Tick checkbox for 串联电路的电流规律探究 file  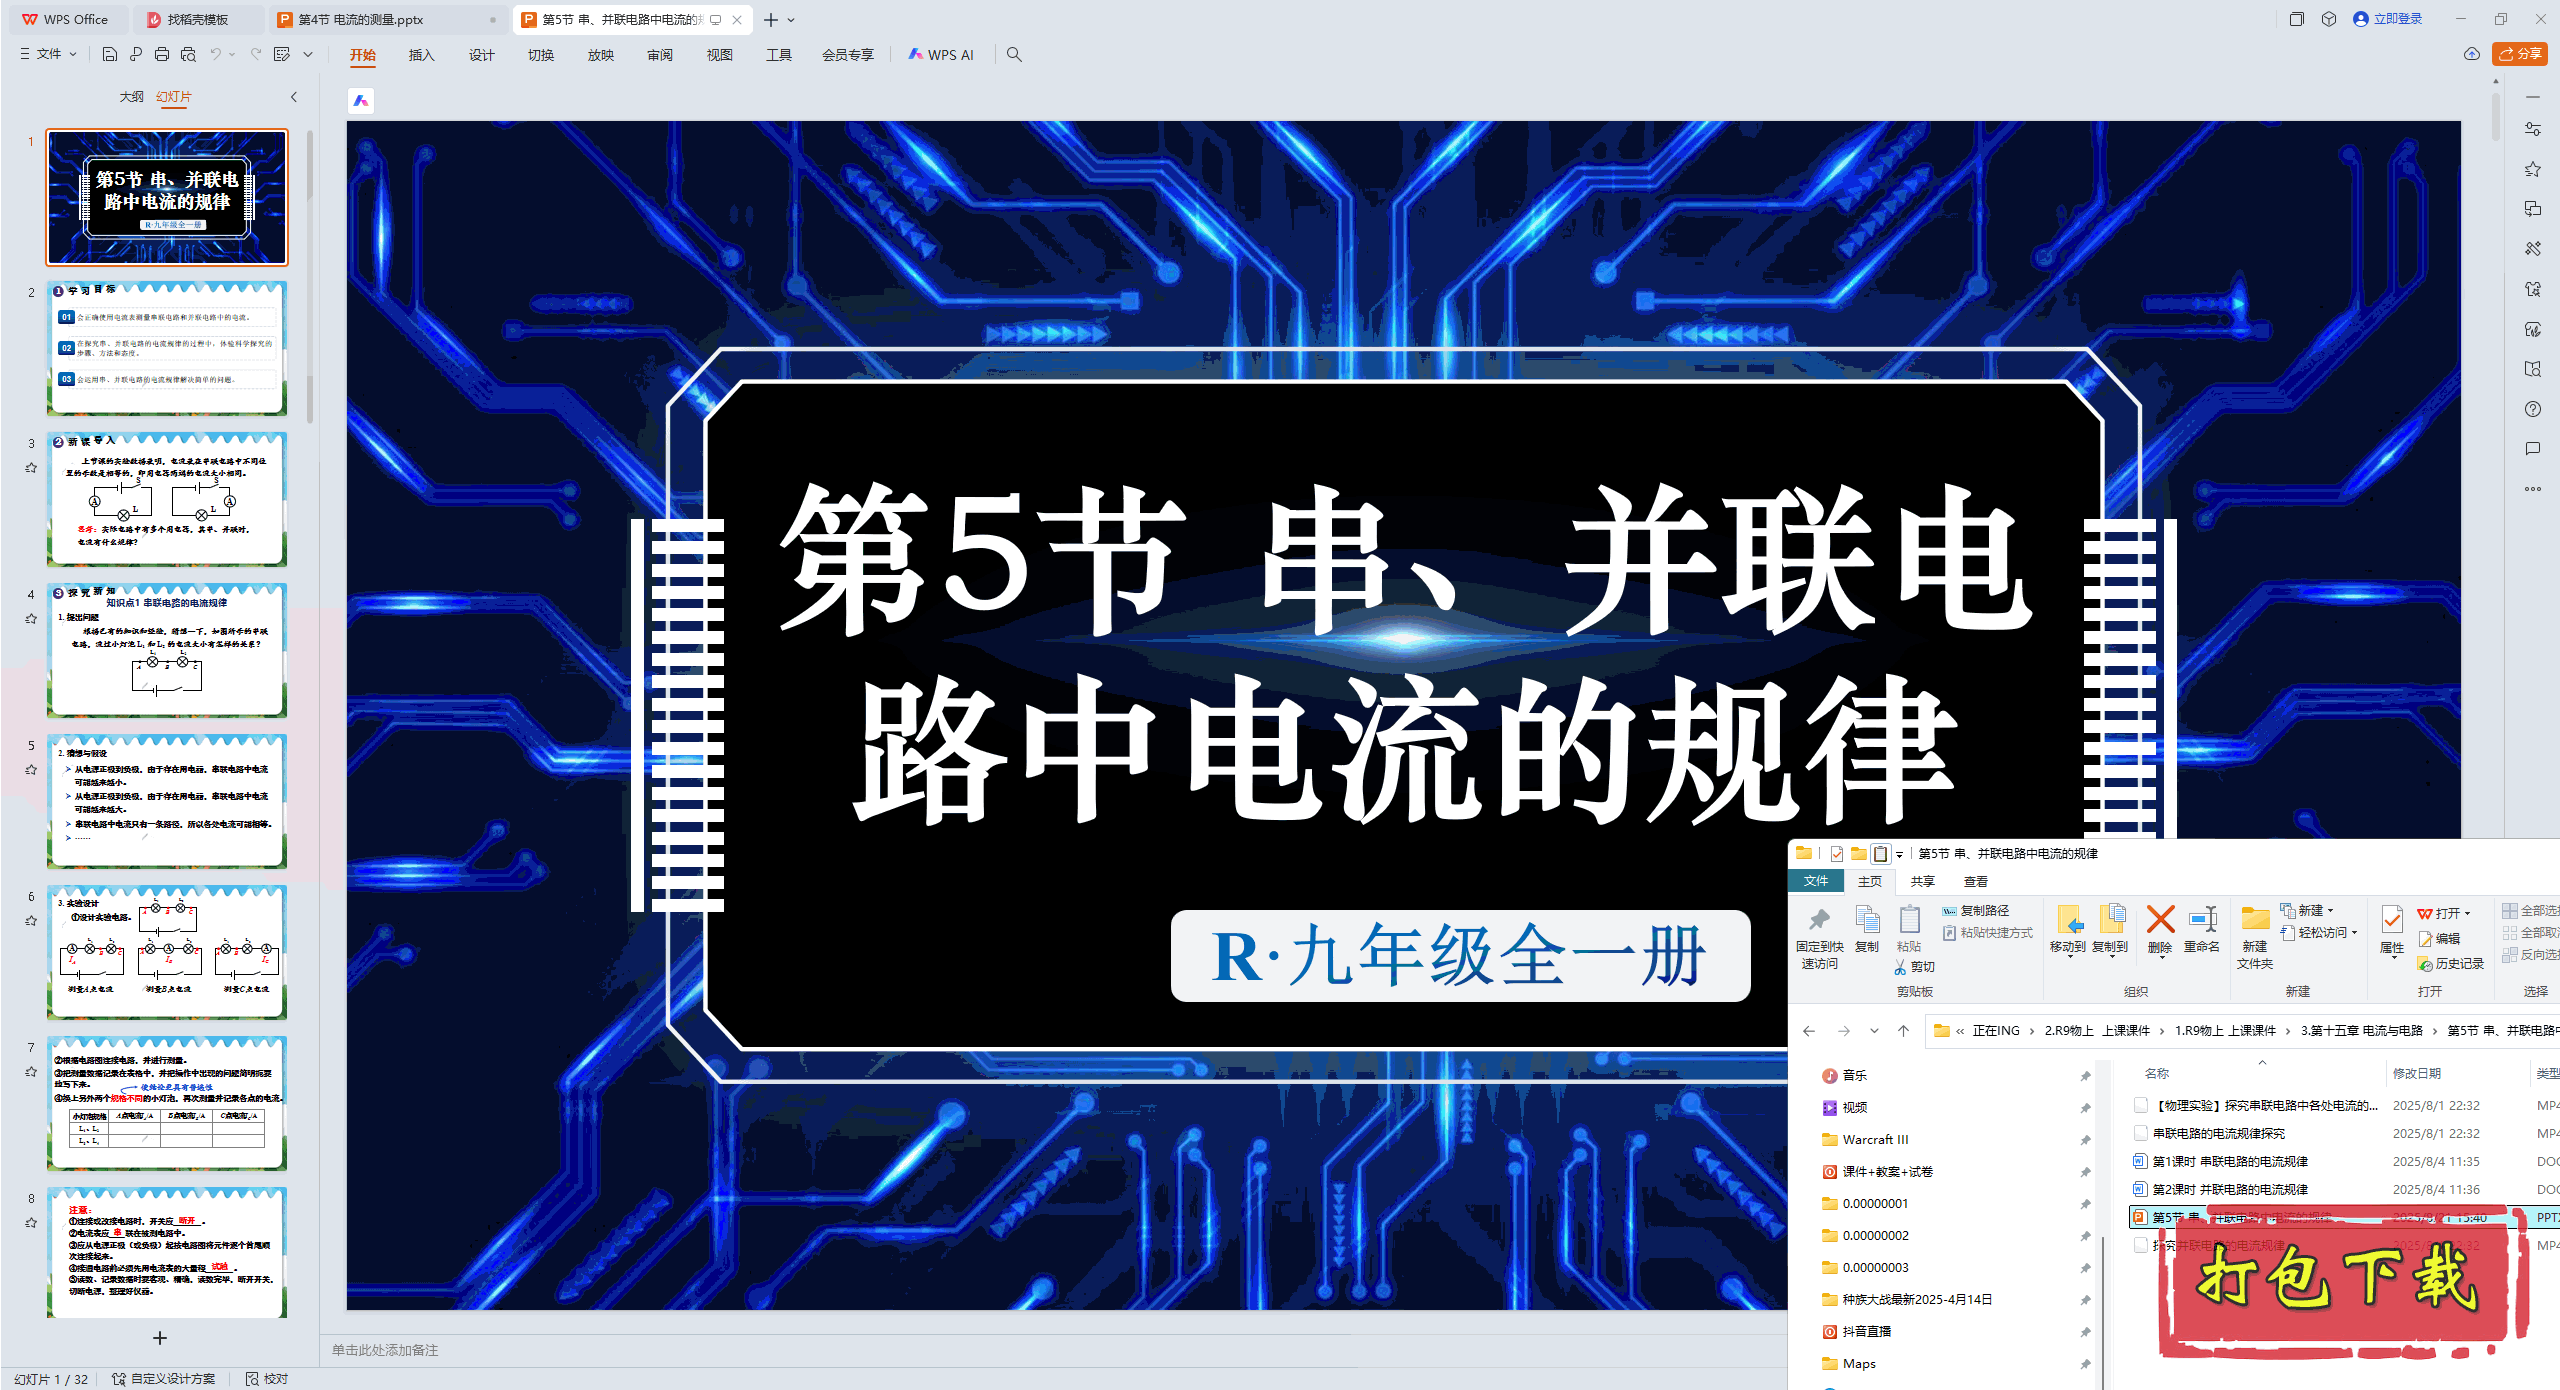click(2140, 1133)
